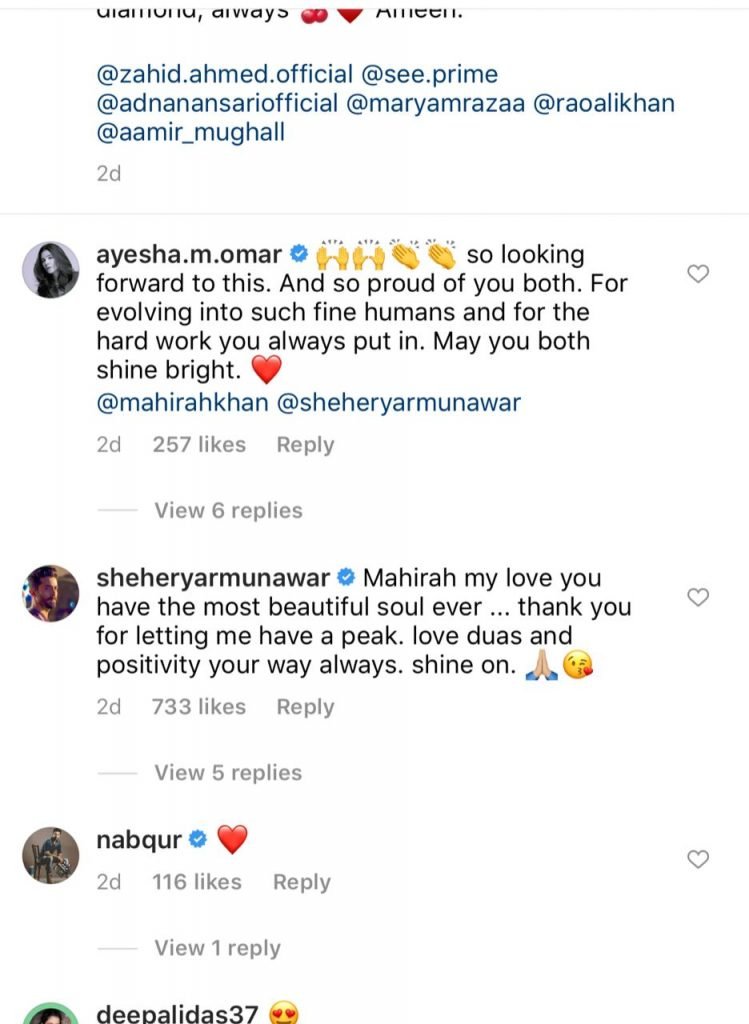Expand View 5 replies thread
749x1024 pixels.
pos(228,773)
